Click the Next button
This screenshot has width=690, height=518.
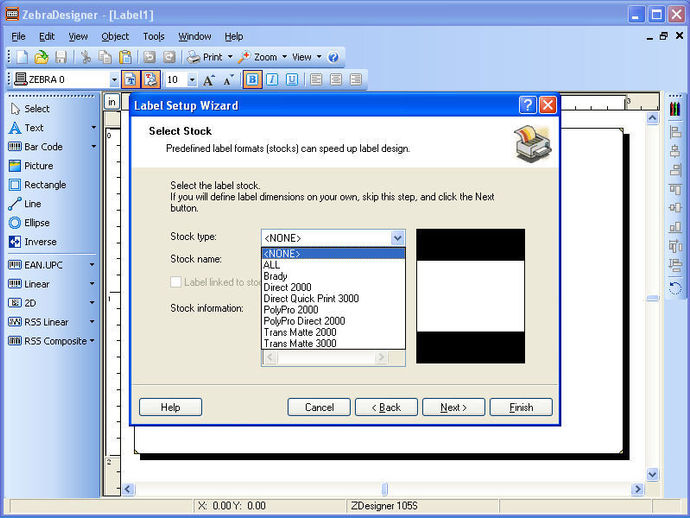pos(454,407)
